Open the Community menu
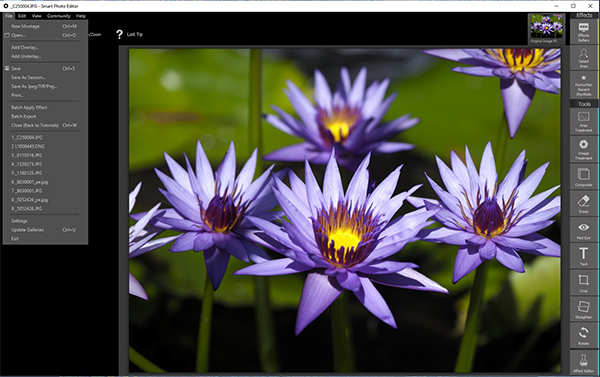This screenshot has height=377, width=600. pyautogui.click(x=59, y=16)
